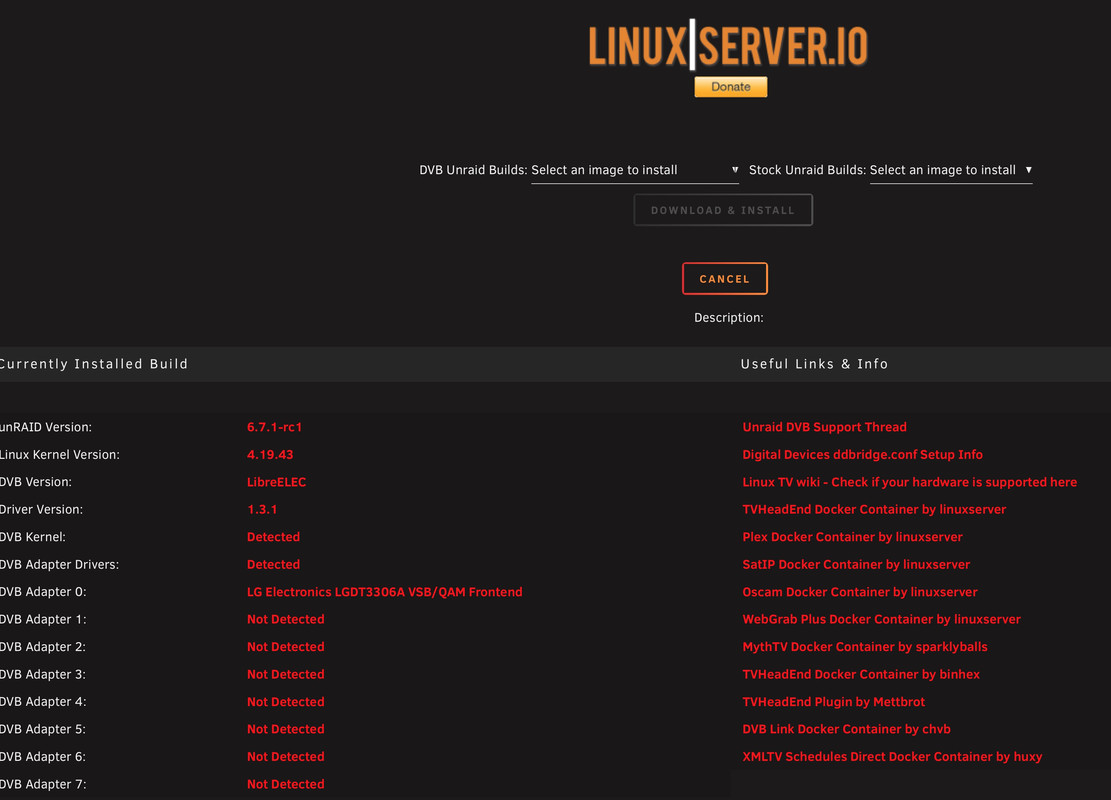Click the DVB Adapter Drivers Detected status
1111x800 pixels.
pyautogui.click(x=273, y=565)
